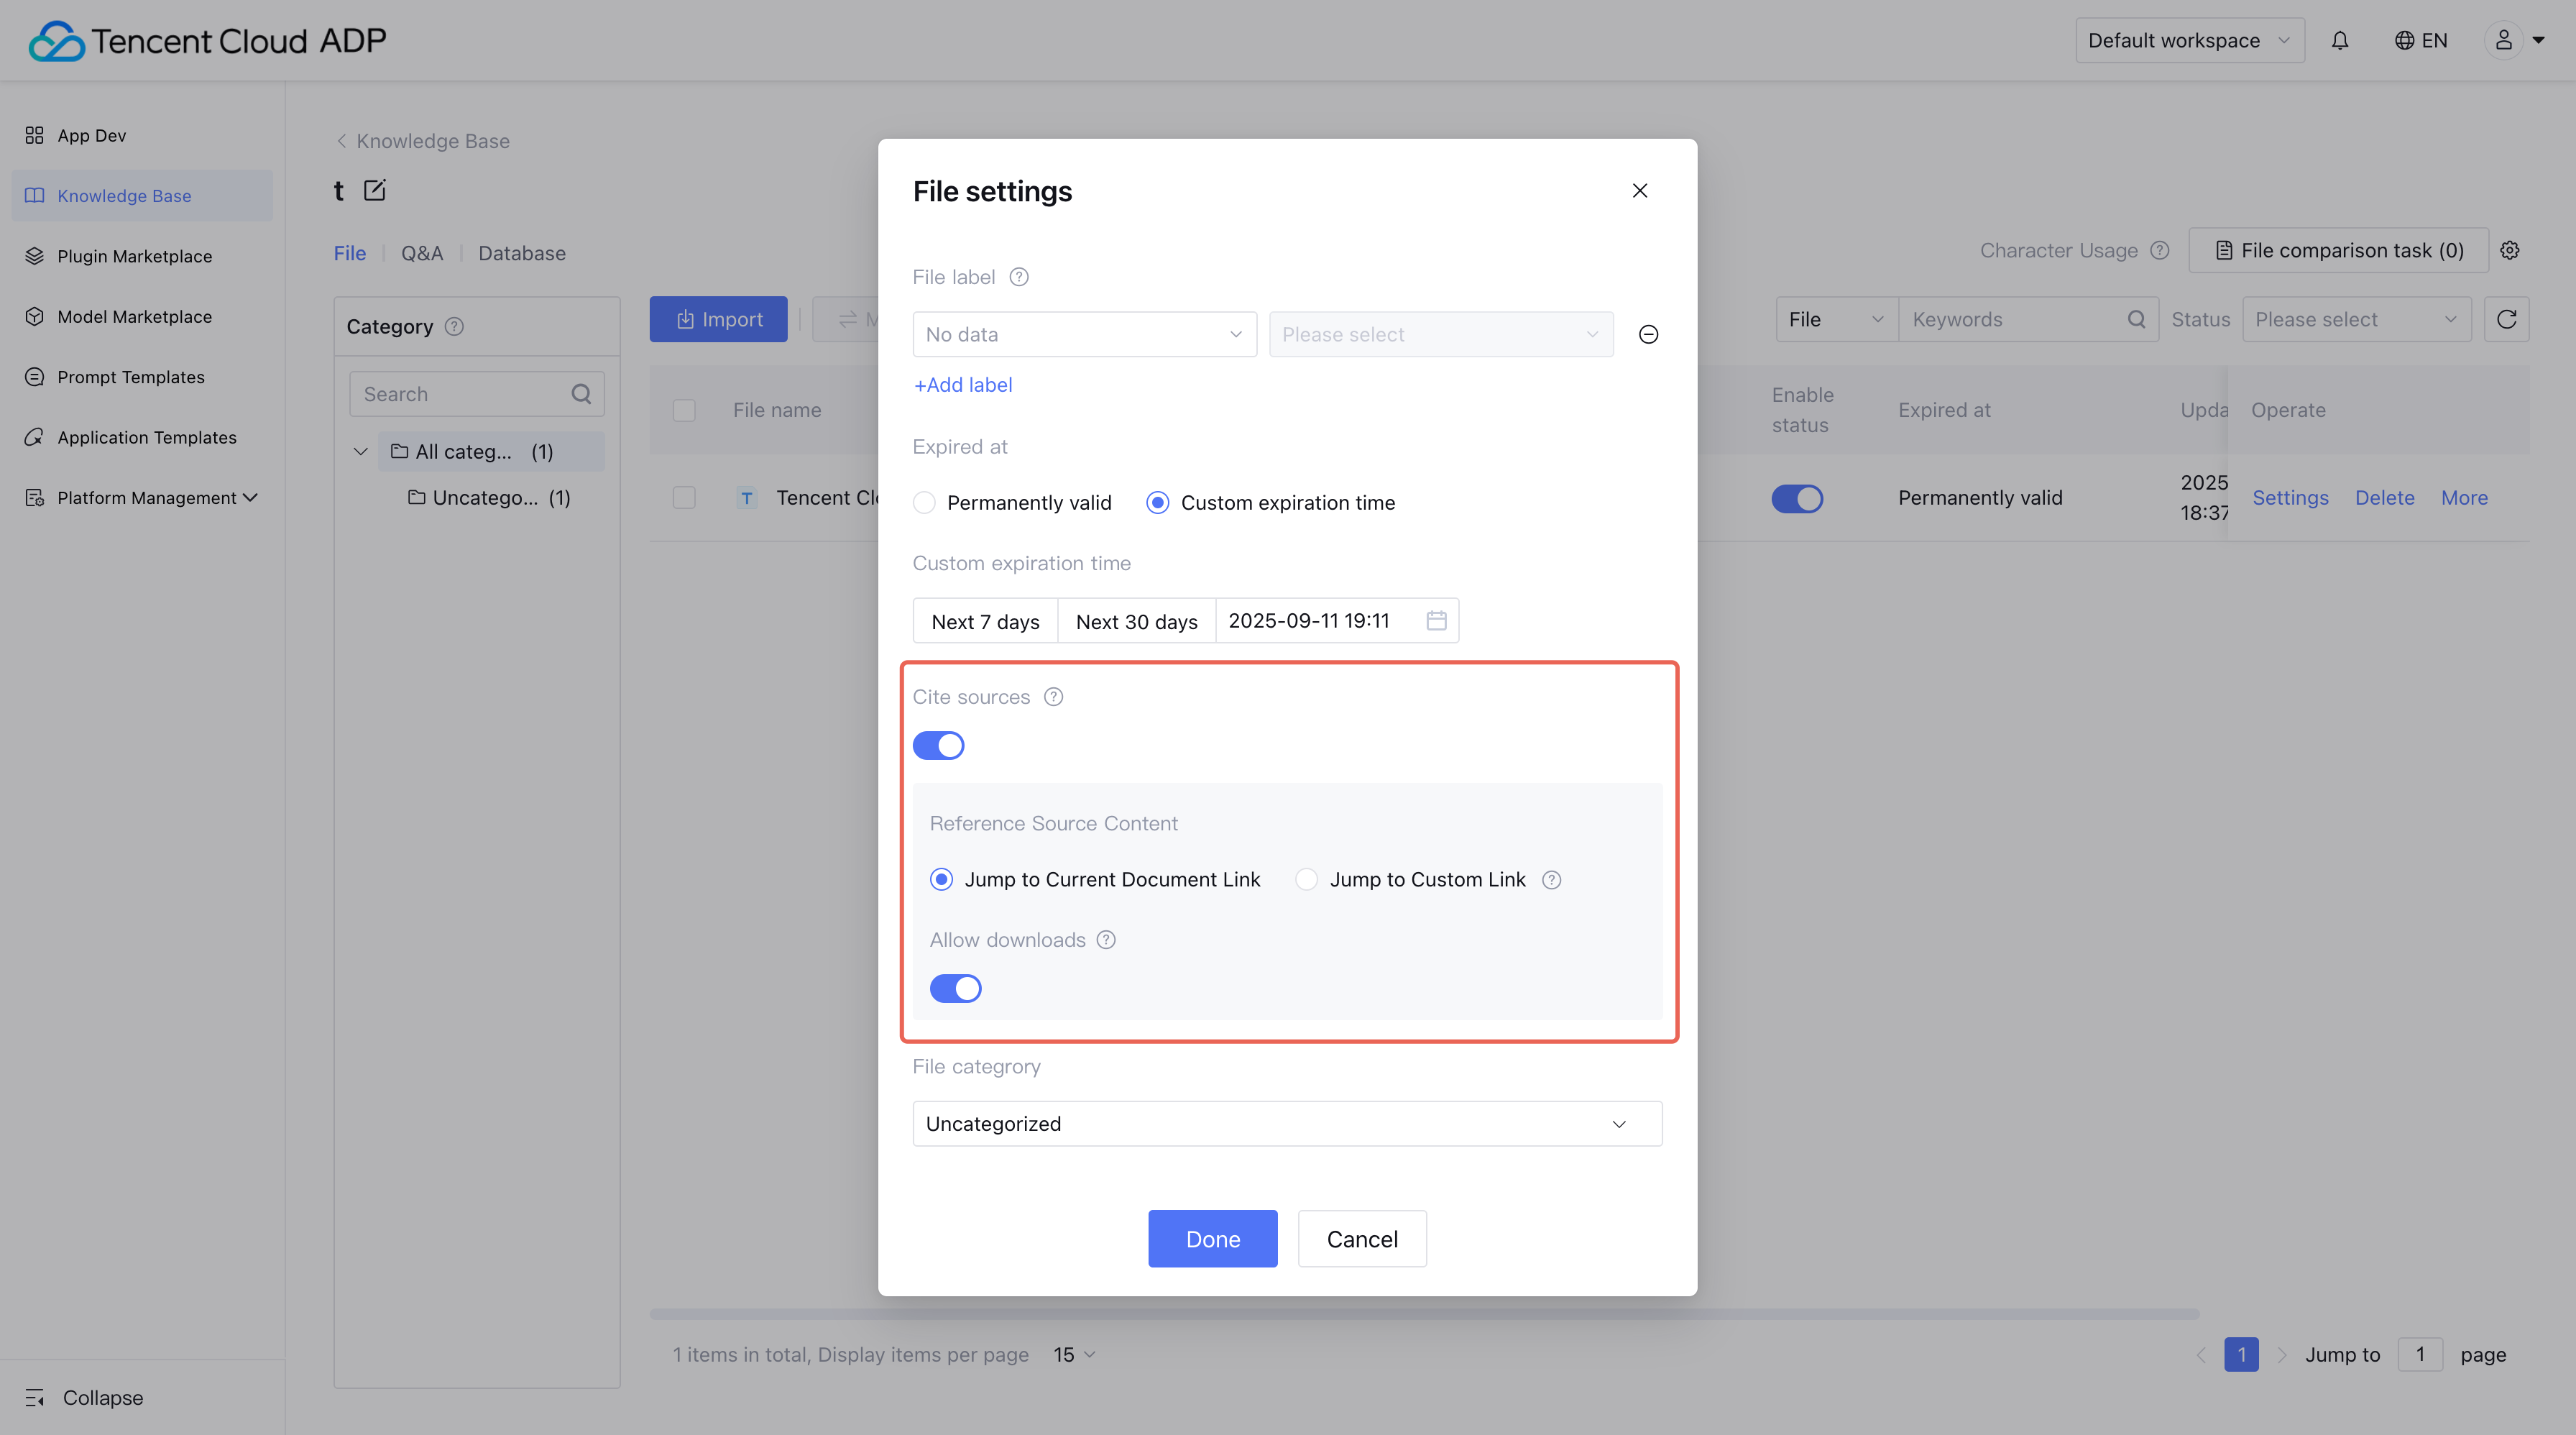This screenshot has height=1435, width=2576.
Task: Switch to the Q&A tab
Action: [422, 253]
